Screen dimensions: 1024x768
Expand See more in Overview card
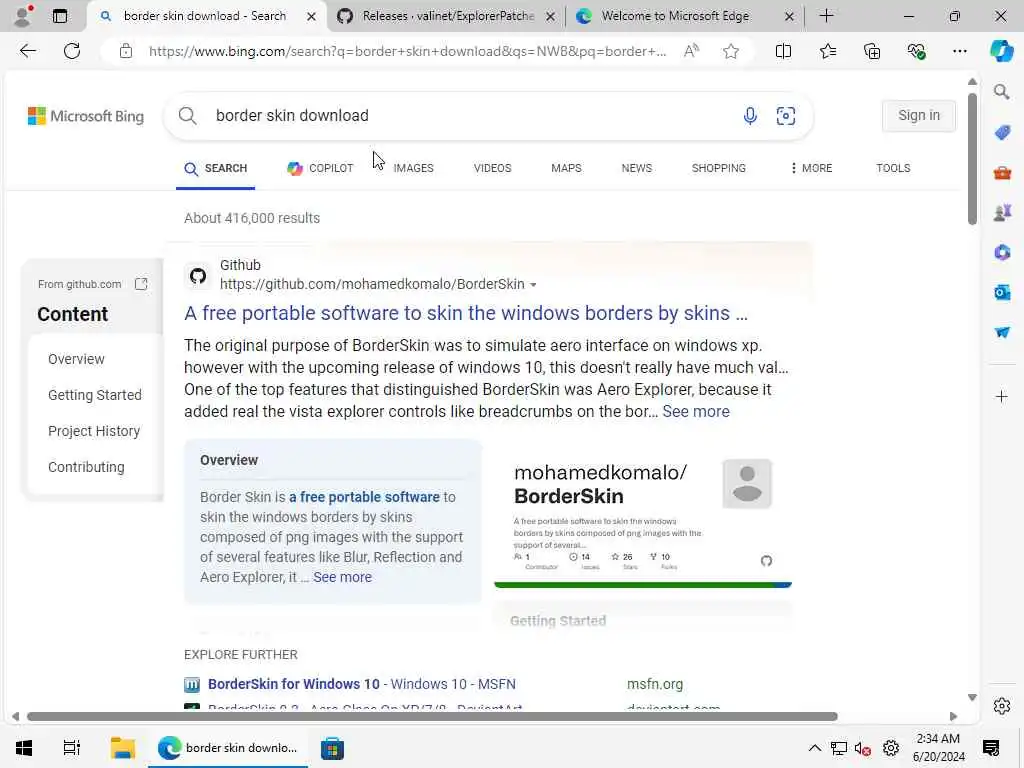click(x=342, y=577)
